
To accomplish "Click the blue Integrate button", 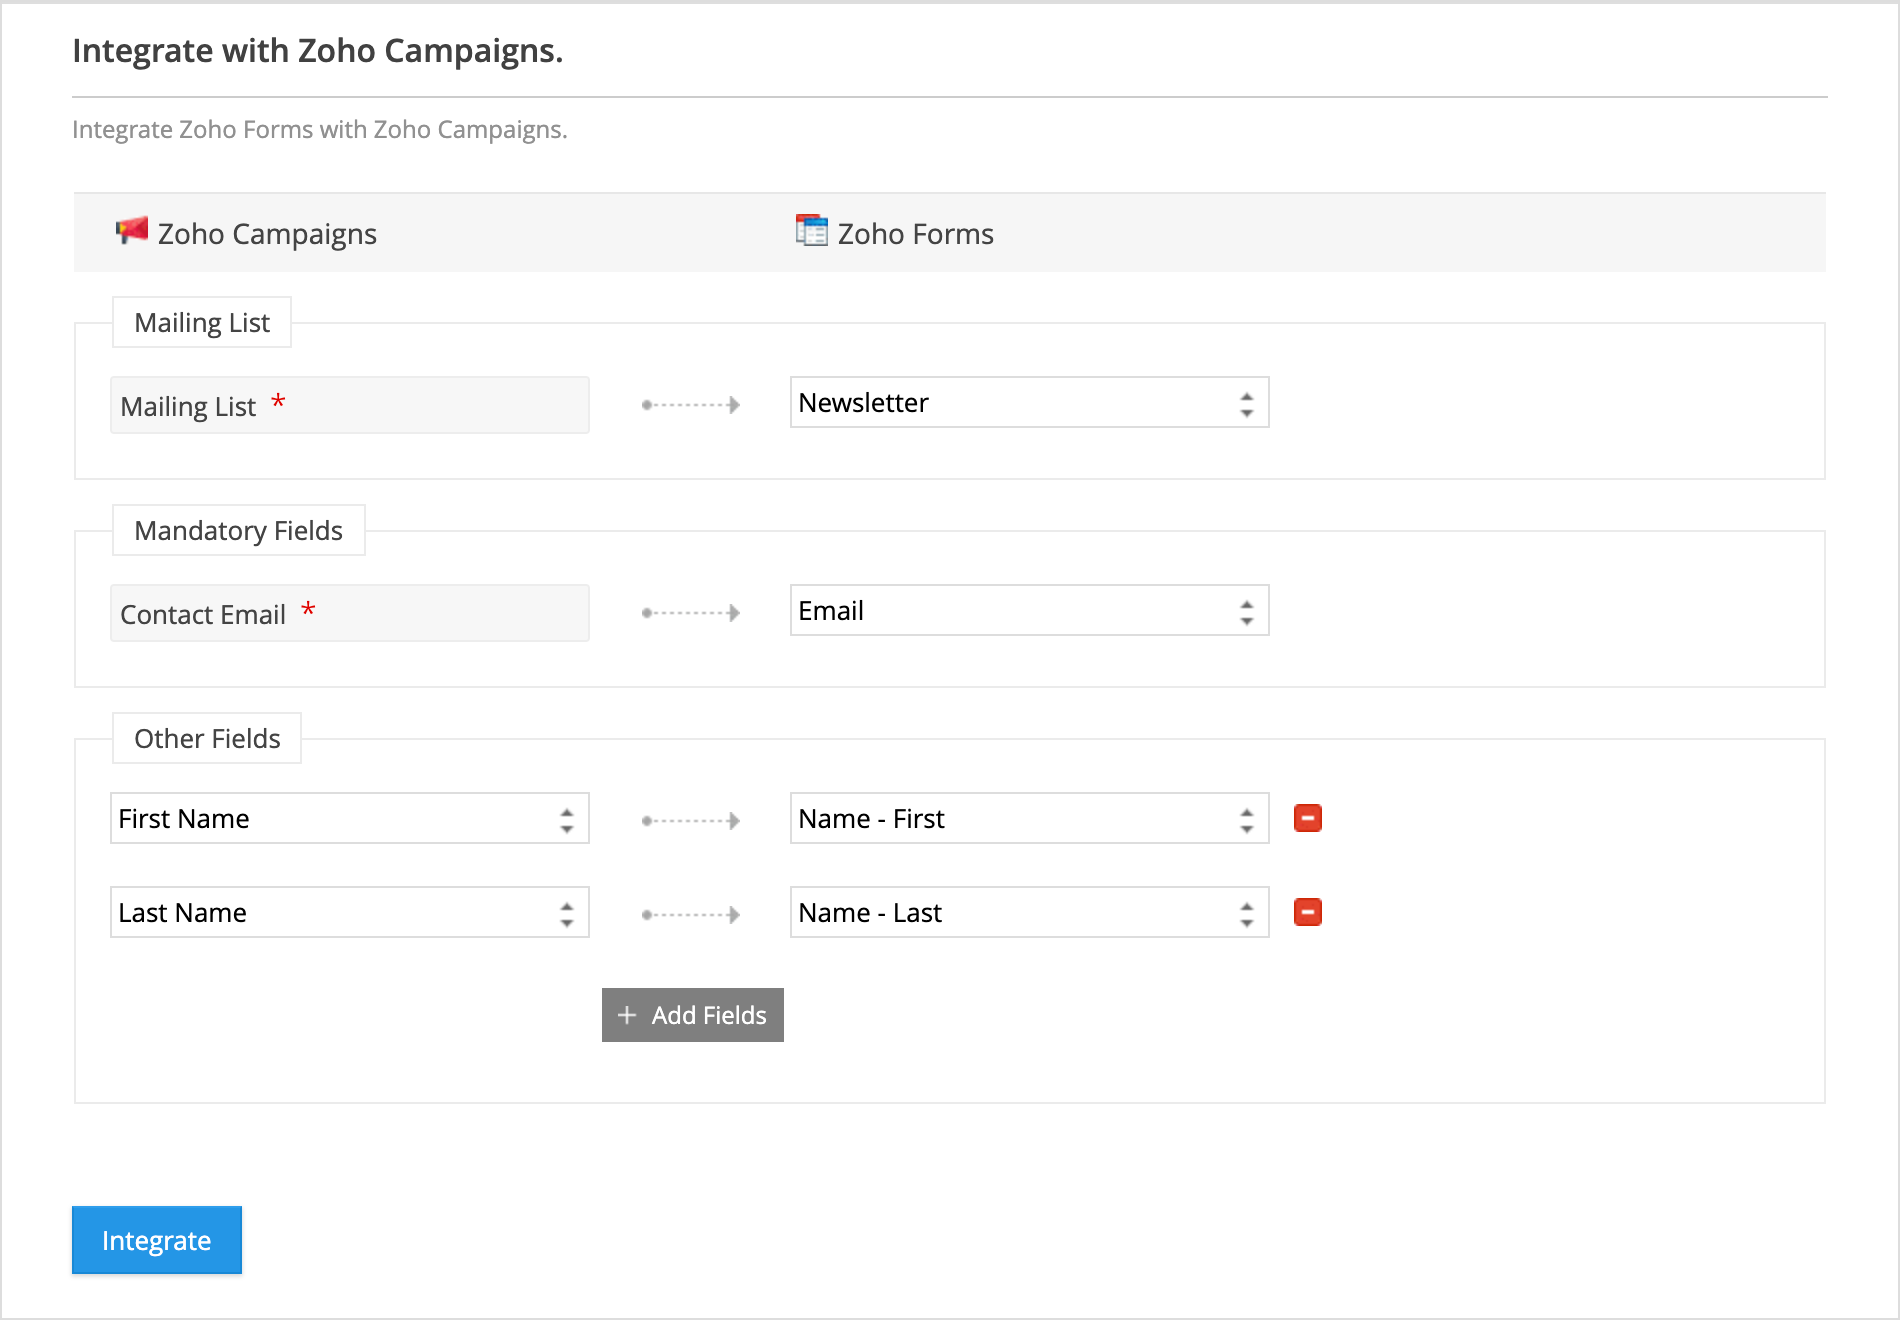I will [x=157, y=1240].
